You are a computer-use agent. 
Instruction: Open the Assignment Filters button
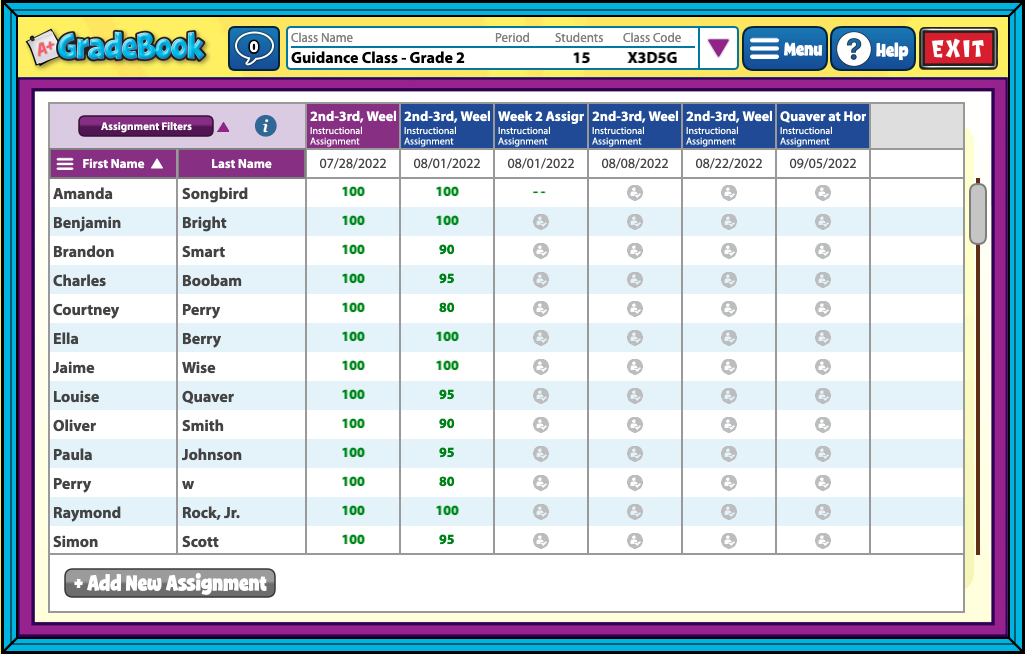[x=146, y=126]
